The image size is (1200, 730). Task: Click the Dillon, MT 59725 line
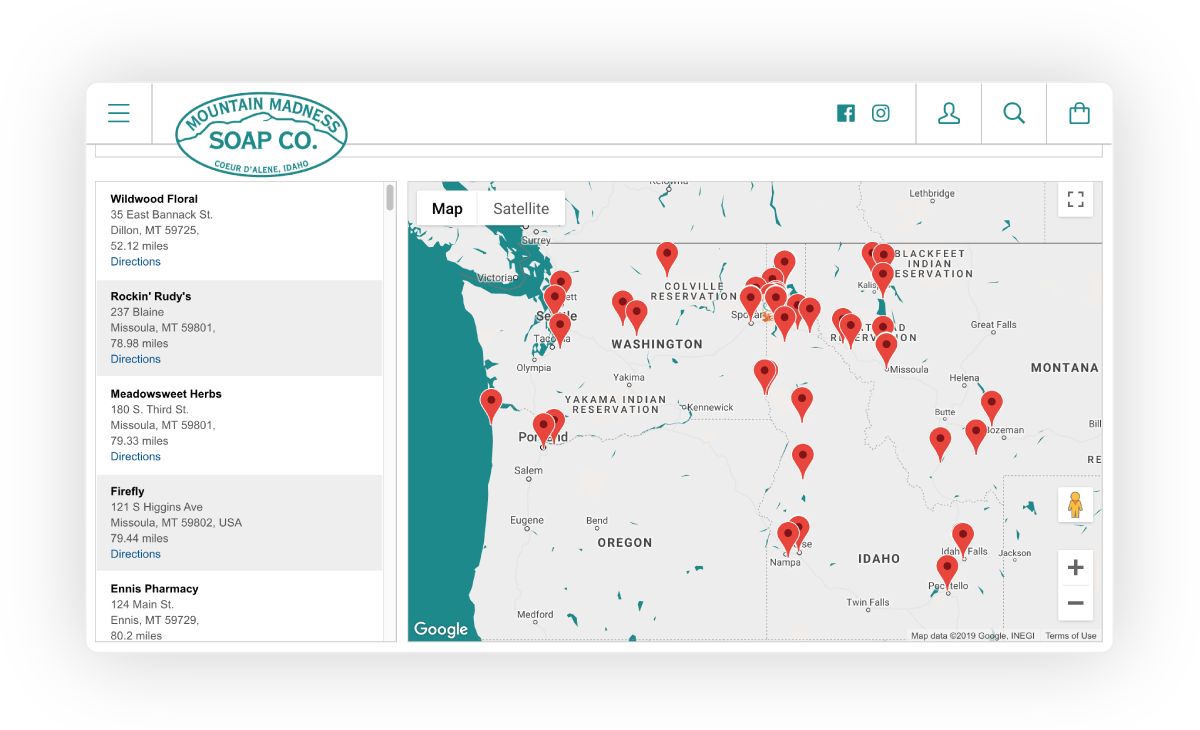click(x=155, y=230)
